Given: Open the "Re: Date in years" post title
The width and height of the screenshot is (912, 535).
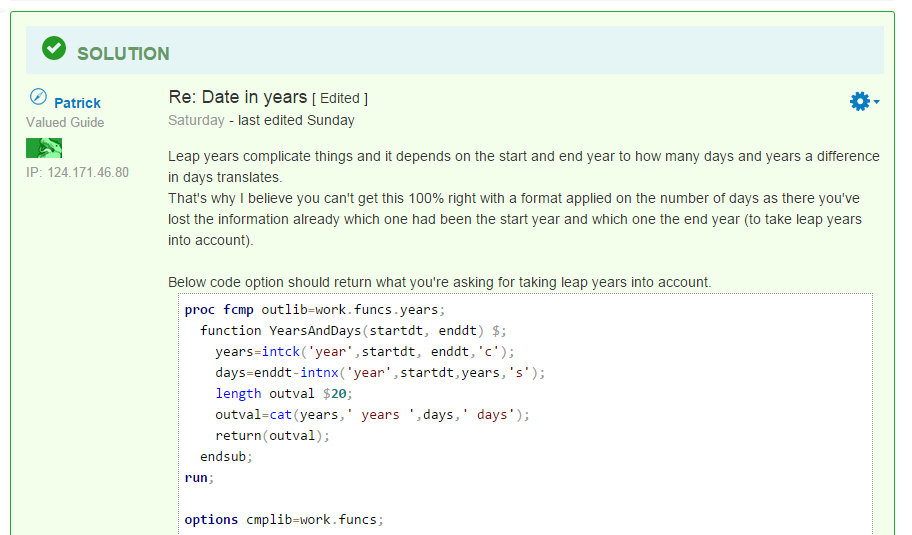Looking at the screenshot, I should [x=237, y=97].
